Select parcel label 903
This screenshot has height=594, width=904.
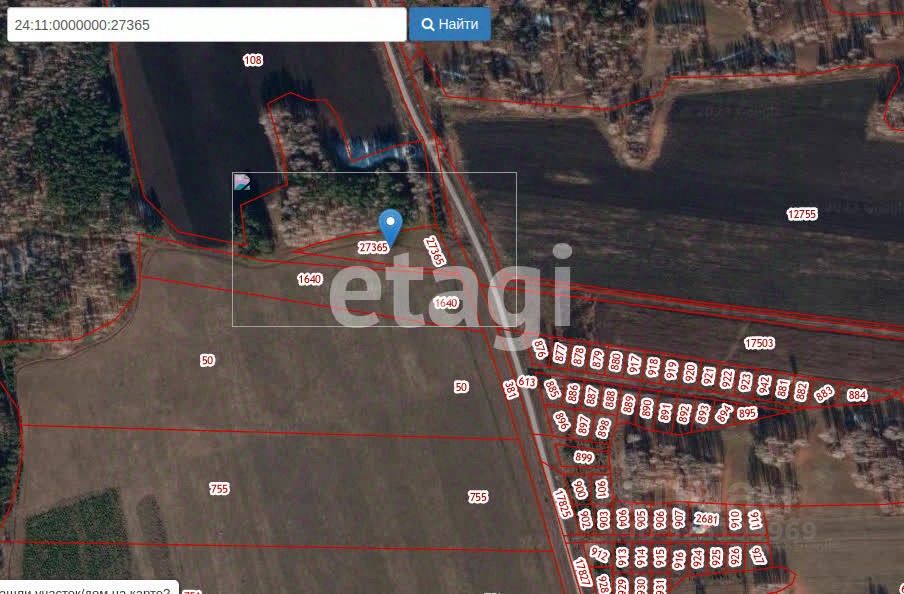coord(603,519)
